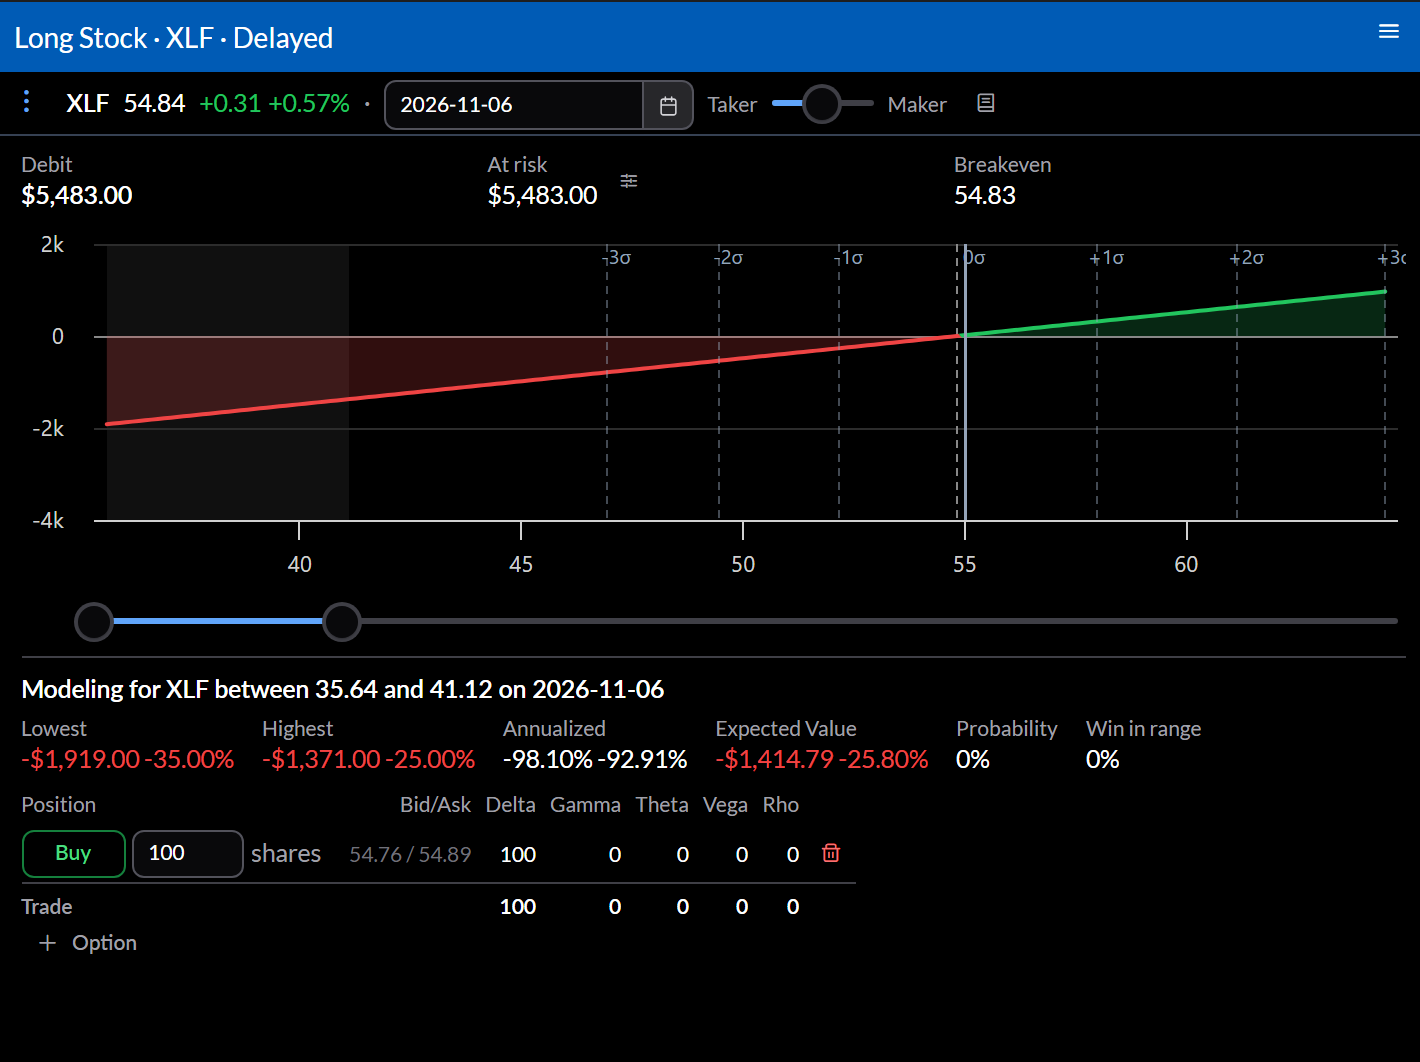Click the shares quantity field 100
This screenshot has width=1420, height=1062.
188,853
